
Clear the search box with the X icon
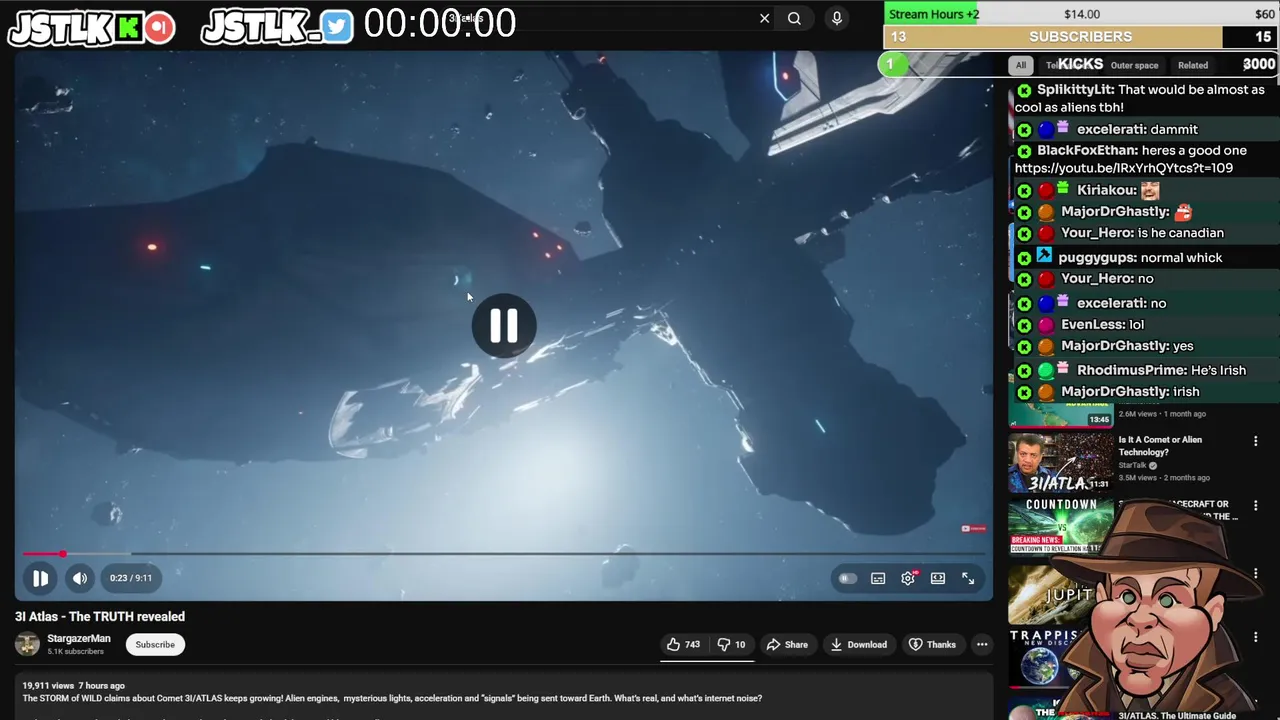(764, 18)
